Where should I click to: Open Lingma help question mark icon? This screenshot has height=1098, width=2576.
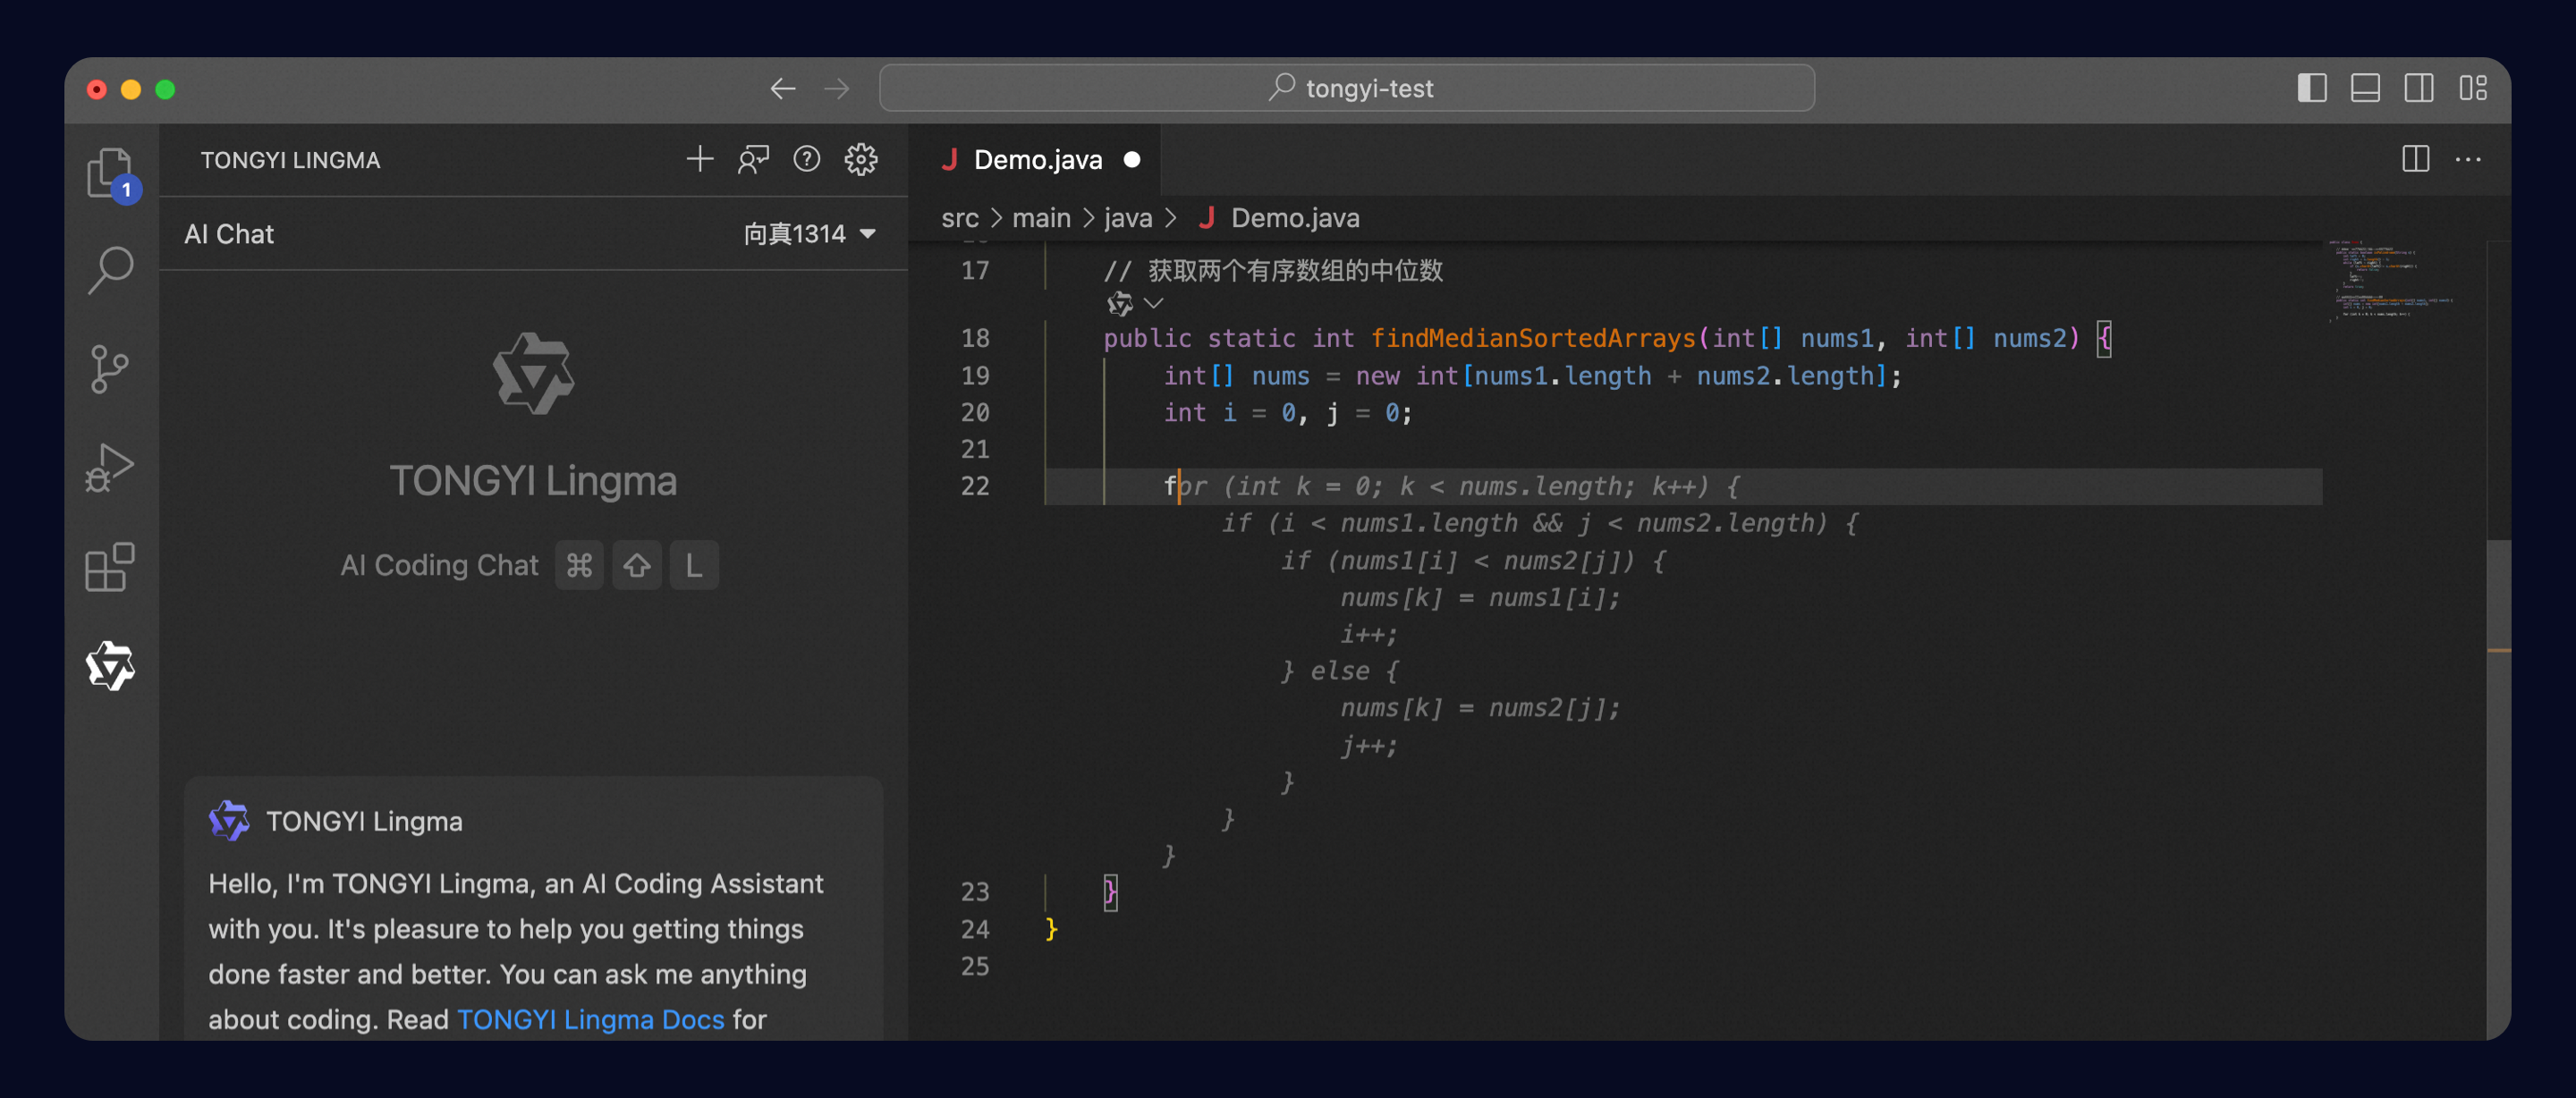(x=807, y=159)
